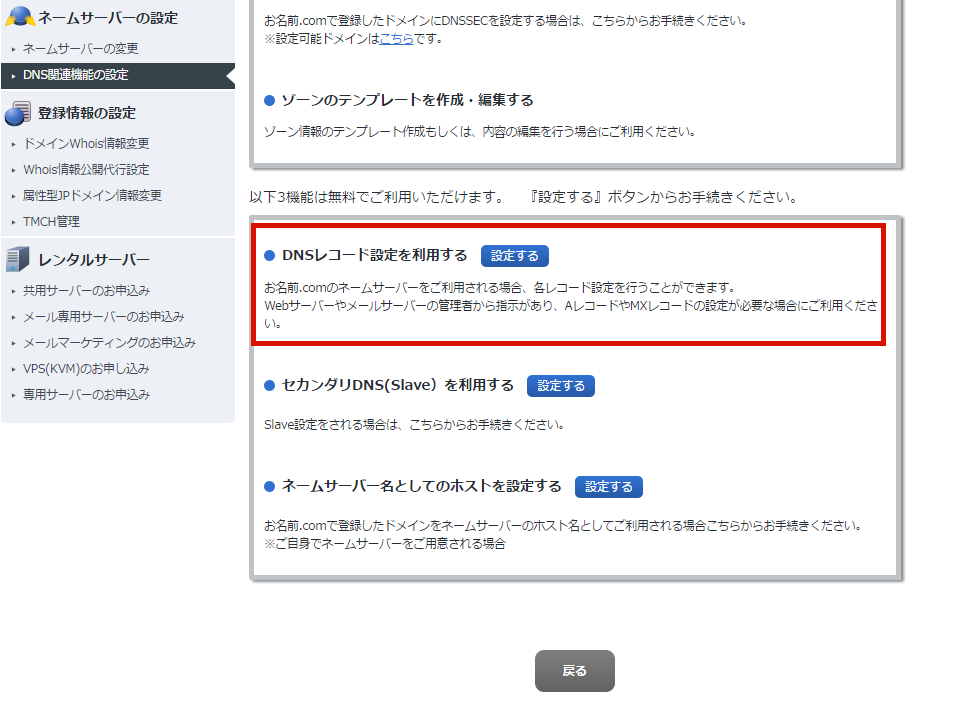The image size is (956, 724).
Task: Click the 以下3機能は無料でご利用いただけます text
Action: pos(377,197)
